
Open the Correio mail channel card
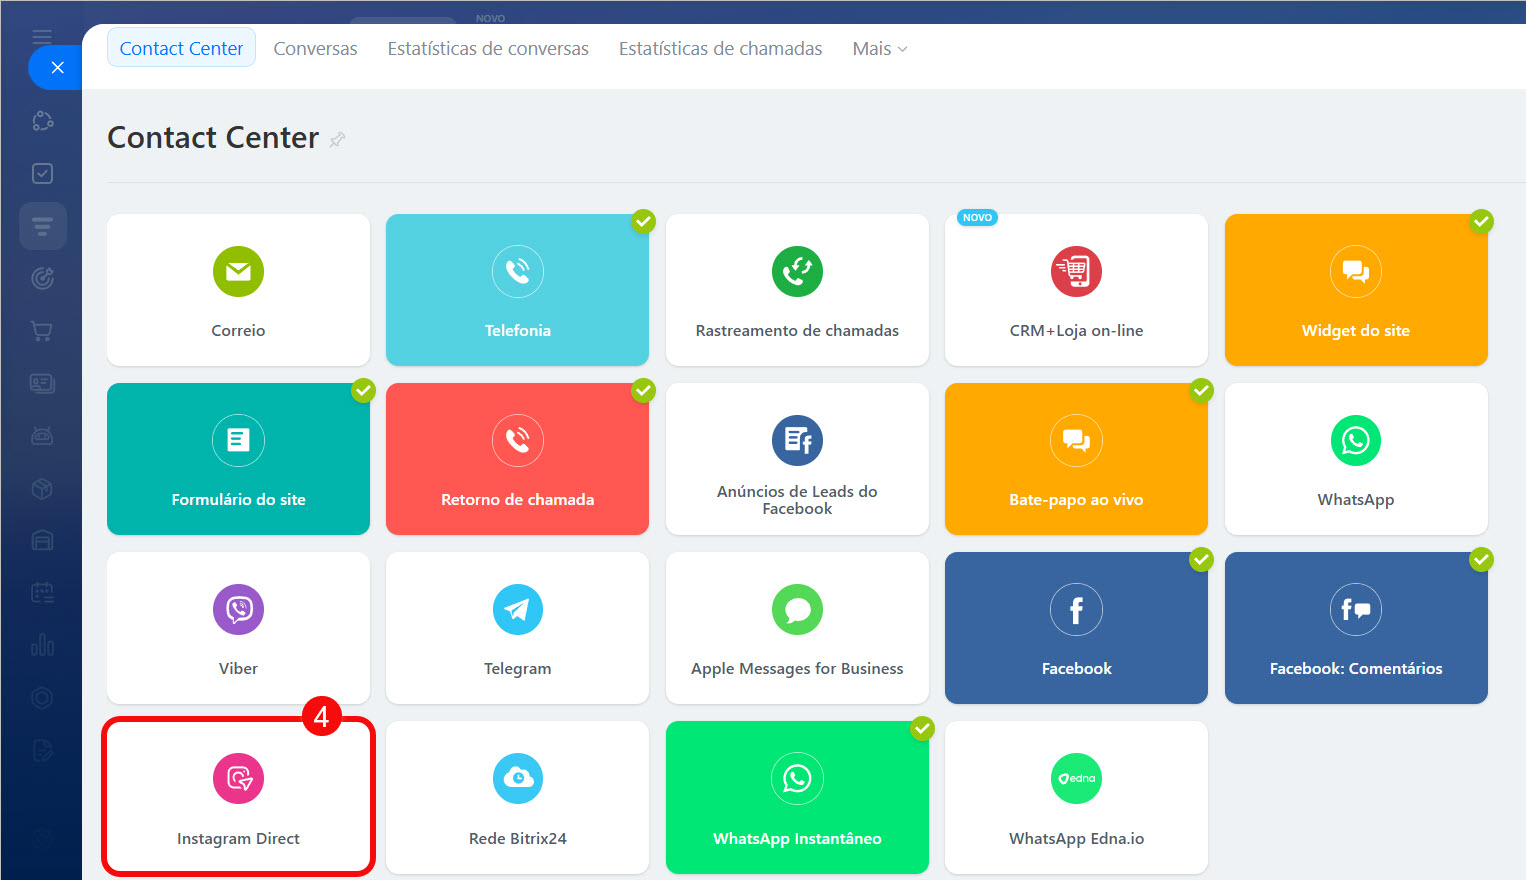click(238, 290)
